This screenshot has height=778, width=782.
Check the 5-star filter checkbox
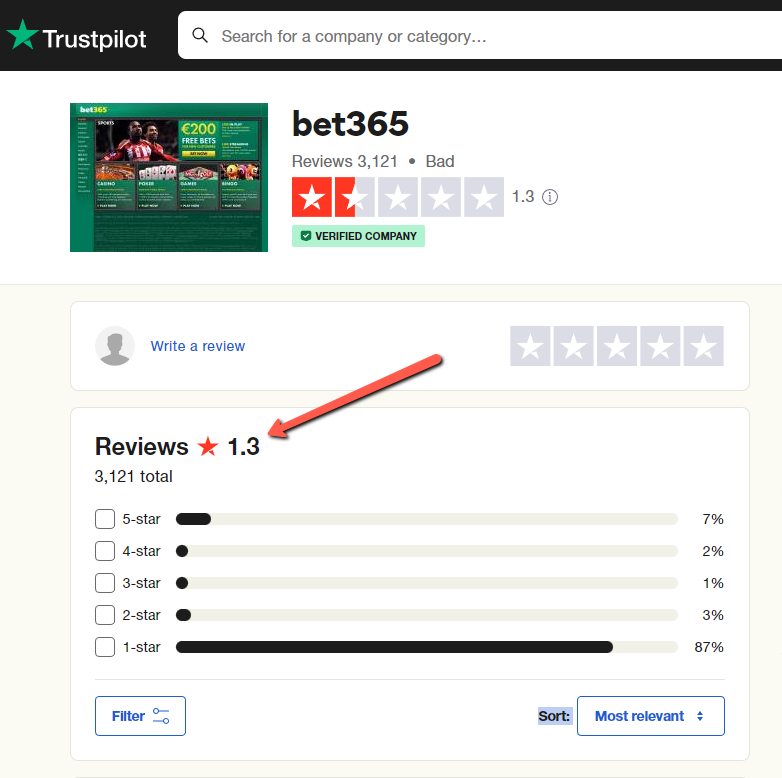point(105,519)
